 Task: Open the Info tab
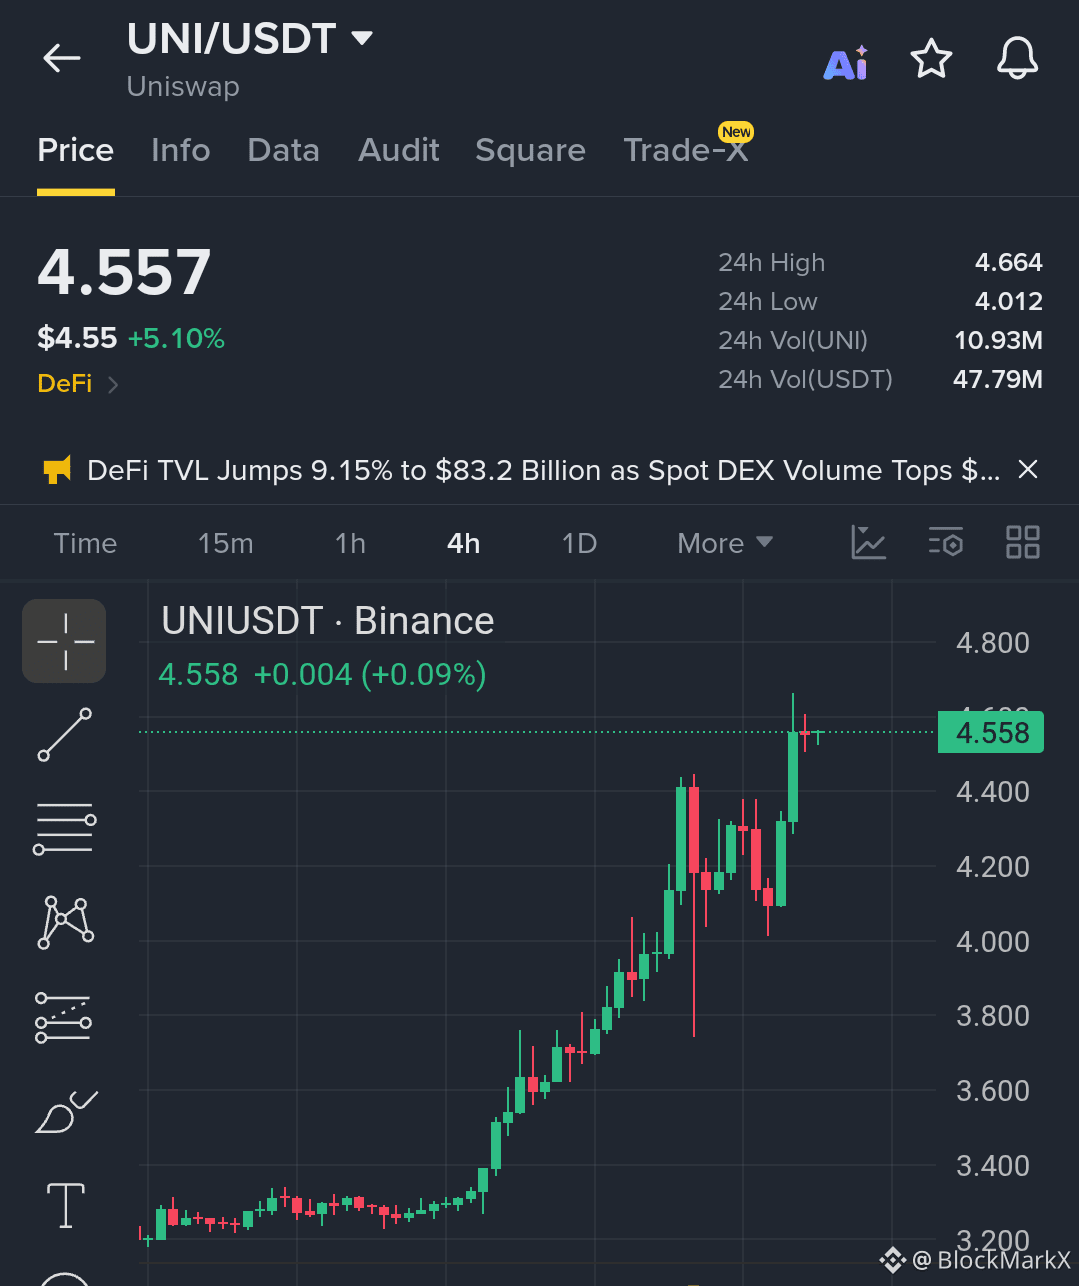181,150
